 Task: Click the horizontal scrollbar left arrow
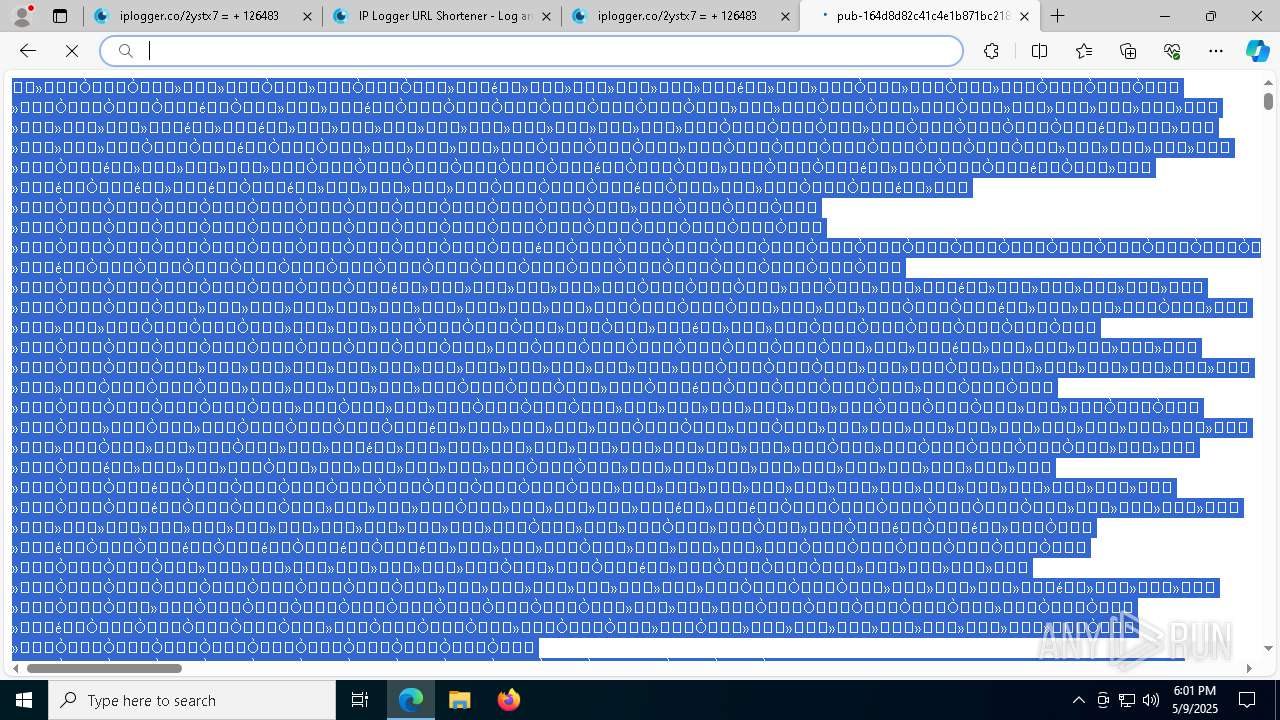pos(16,668)
